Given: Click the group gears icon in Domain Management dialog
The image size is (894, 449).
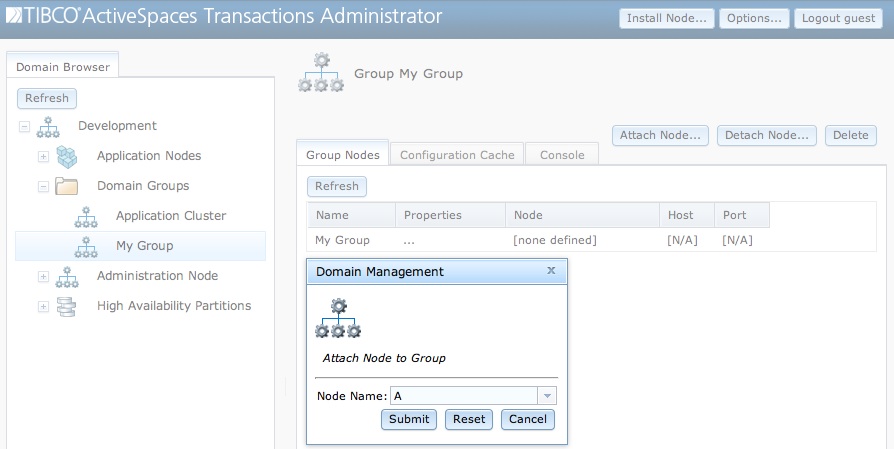Looking at the screenshot, I should pyautogui.click(x=338, y=318).
